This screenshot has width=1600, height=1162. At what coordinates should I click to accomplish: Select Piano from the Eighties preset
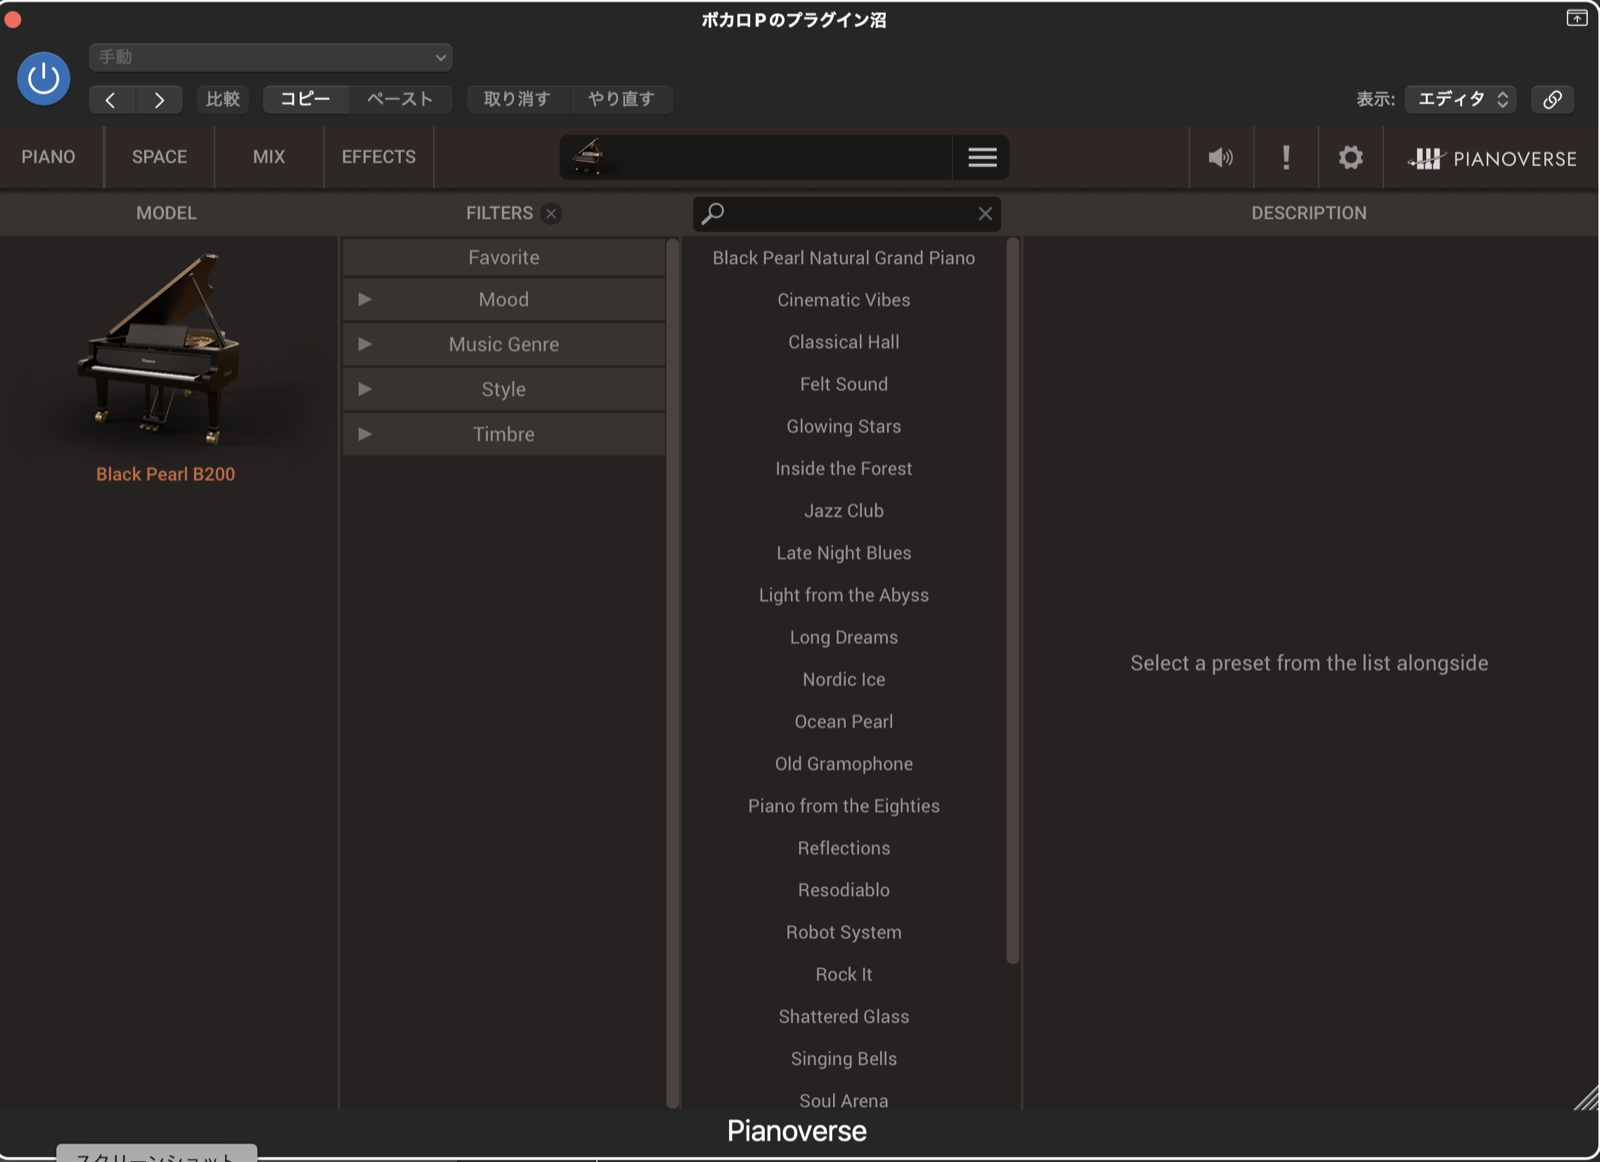click(x=844, y=806)
